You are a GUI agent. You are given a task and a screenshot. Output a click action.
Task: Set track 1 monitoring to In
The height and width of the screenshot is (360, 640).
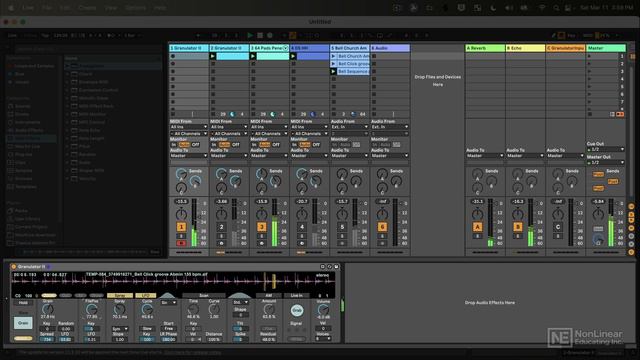[x=174, y=144]
